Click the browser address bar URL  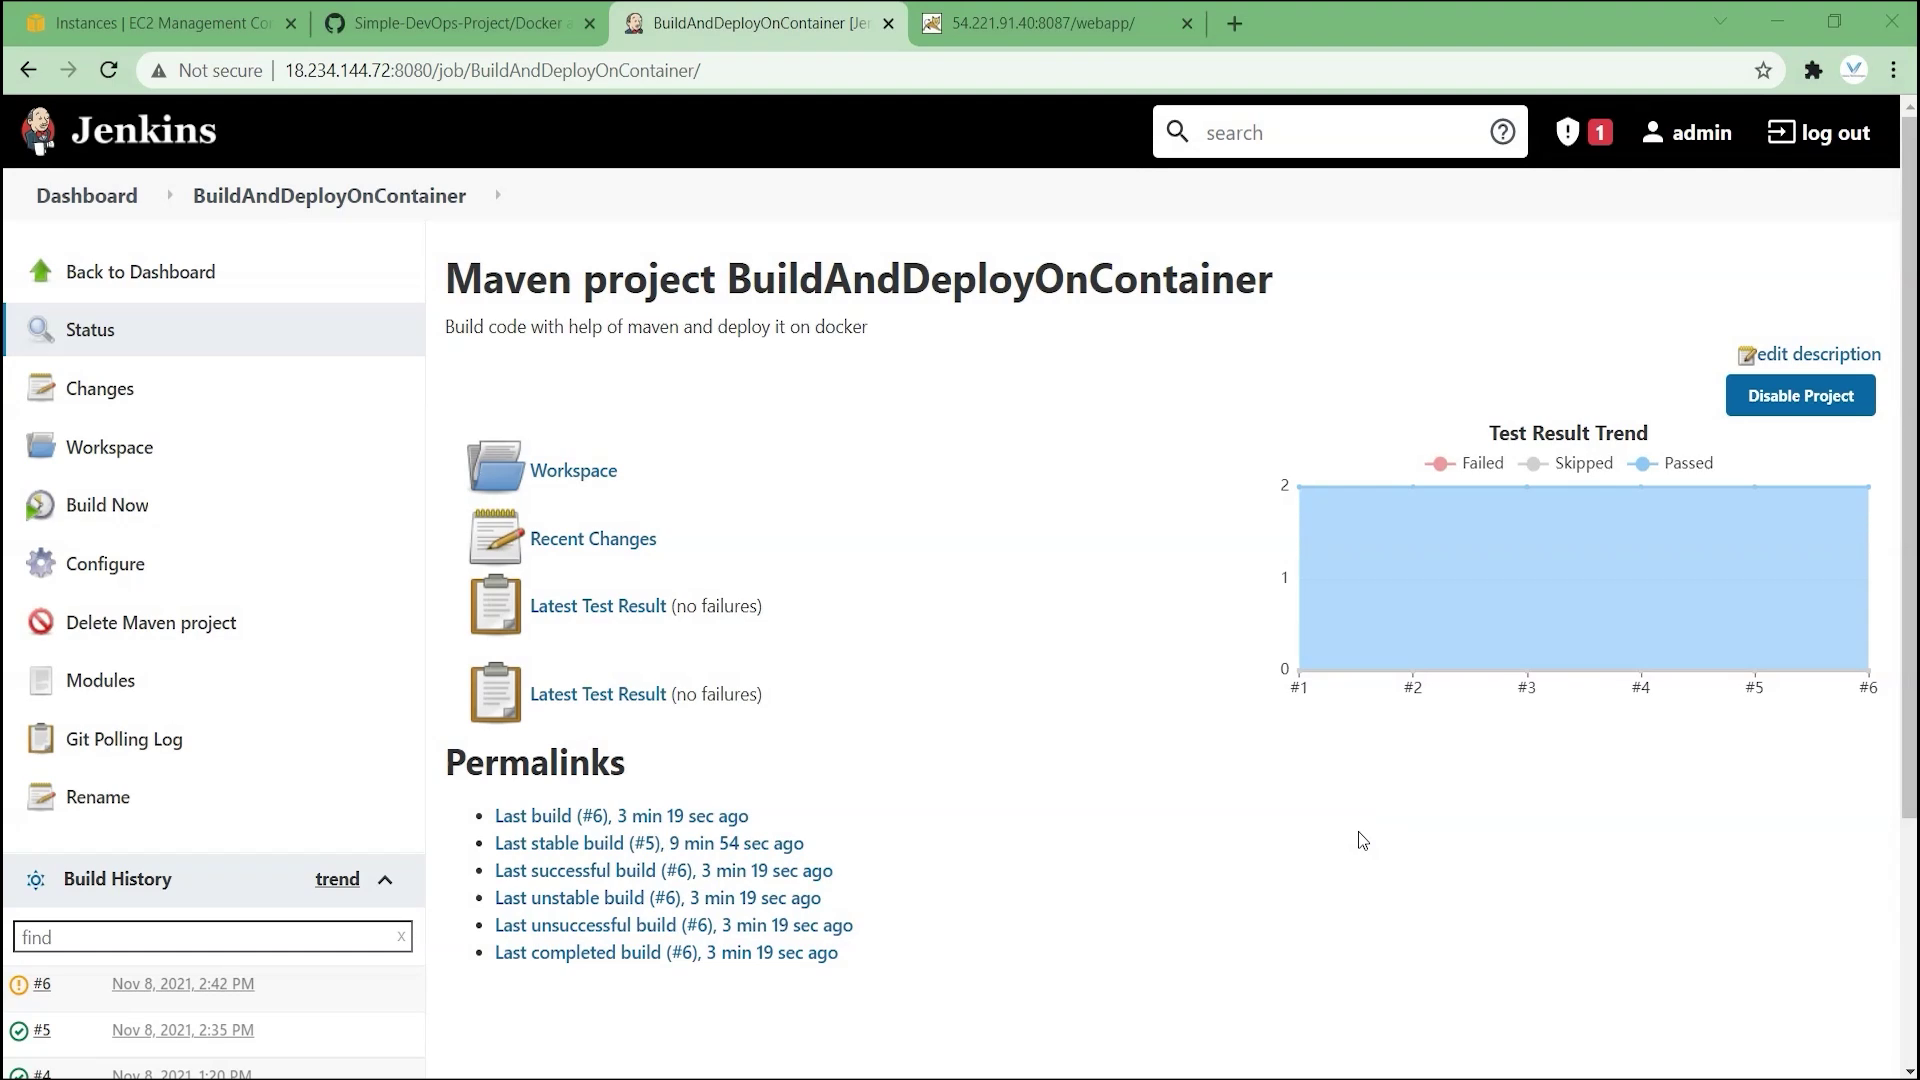pyautogui.click(x=492, y=70)
